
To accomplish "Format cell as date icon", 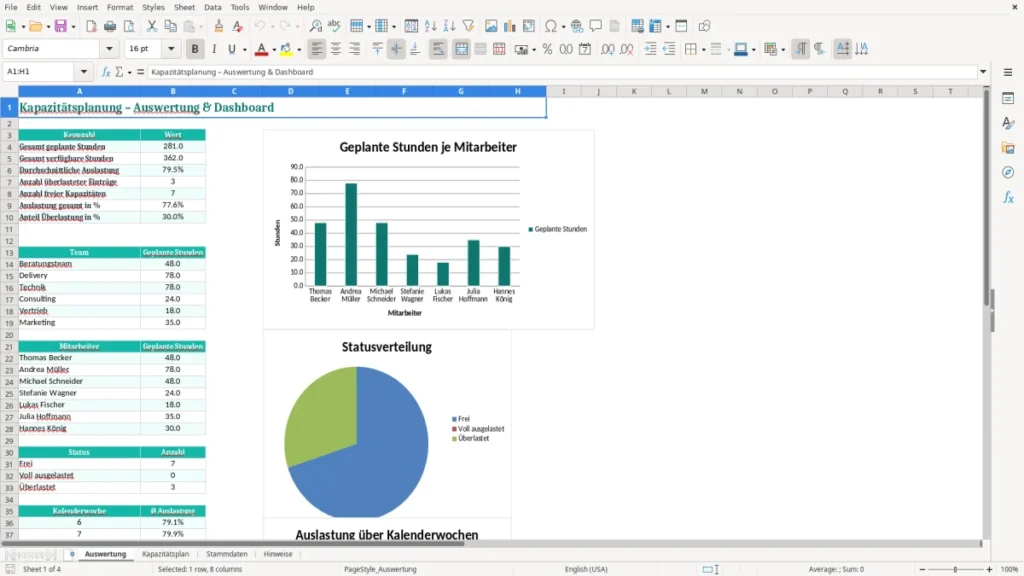I will (585, 49).
